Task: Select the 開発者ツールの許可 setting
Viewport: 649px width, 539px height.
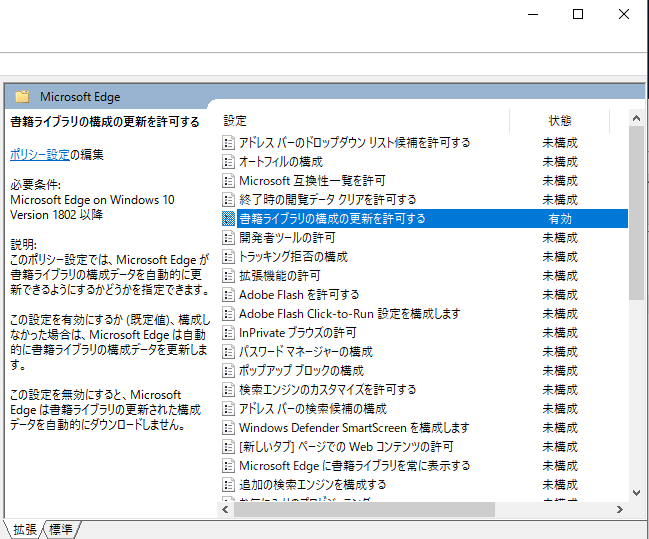Action: (287, 238)
